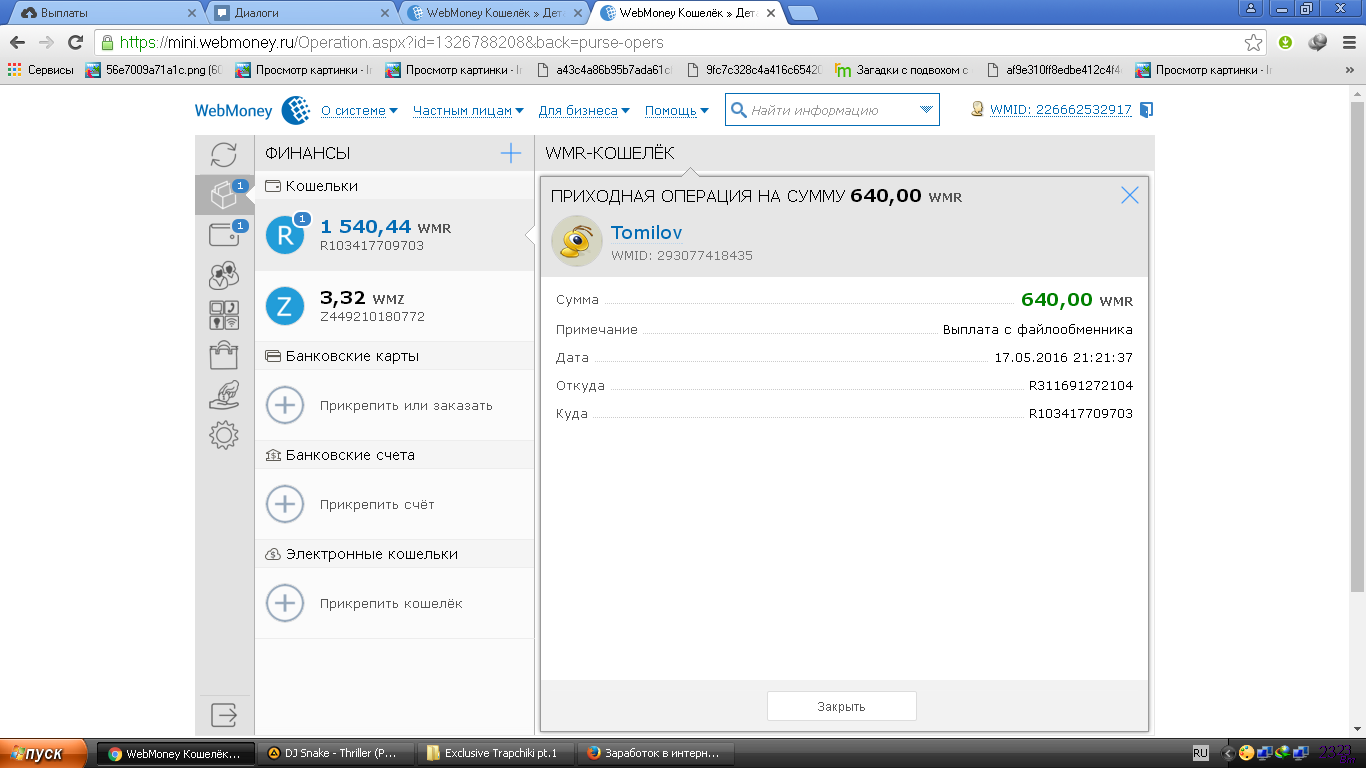Click the sender's WMID: 293077418435 text
The width and height of the screenshot is (1366, 768).
point(682,256)
